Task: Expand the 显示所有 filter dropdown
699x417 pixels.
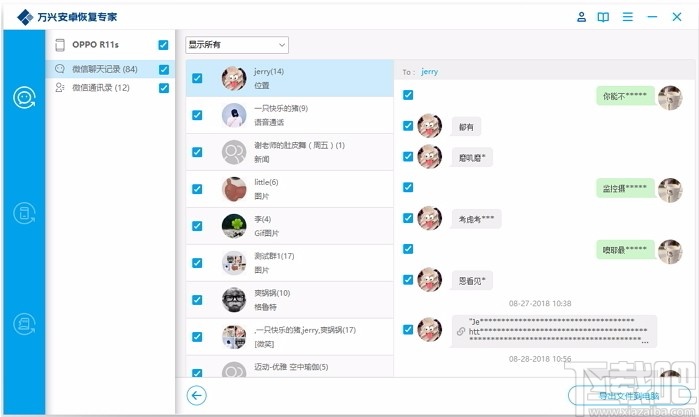Action: point(237,45)
